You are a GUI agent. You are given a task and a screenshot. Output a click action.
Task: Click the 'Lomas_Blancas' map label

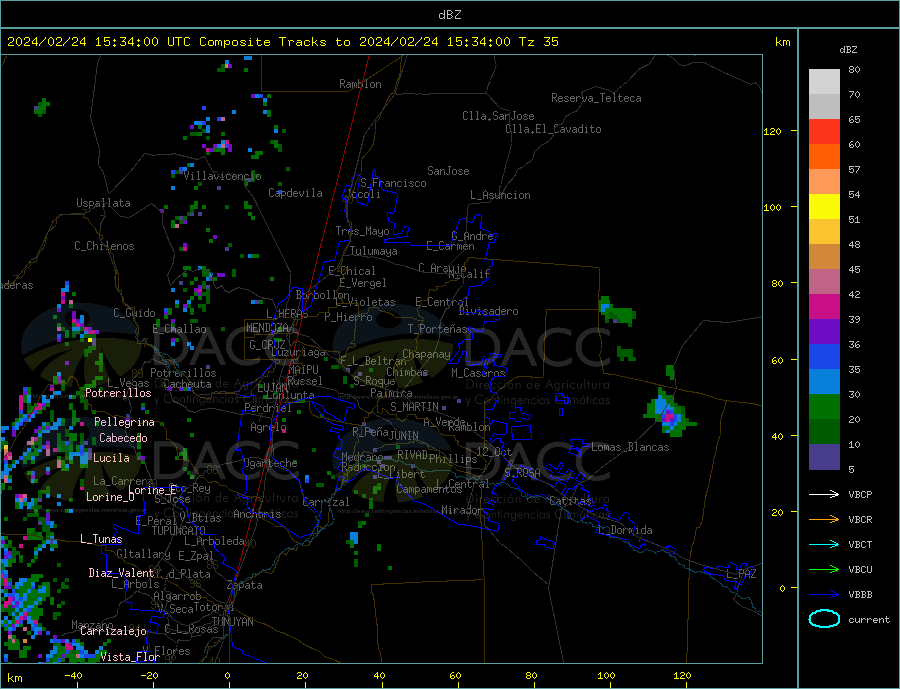click(630, 447)
